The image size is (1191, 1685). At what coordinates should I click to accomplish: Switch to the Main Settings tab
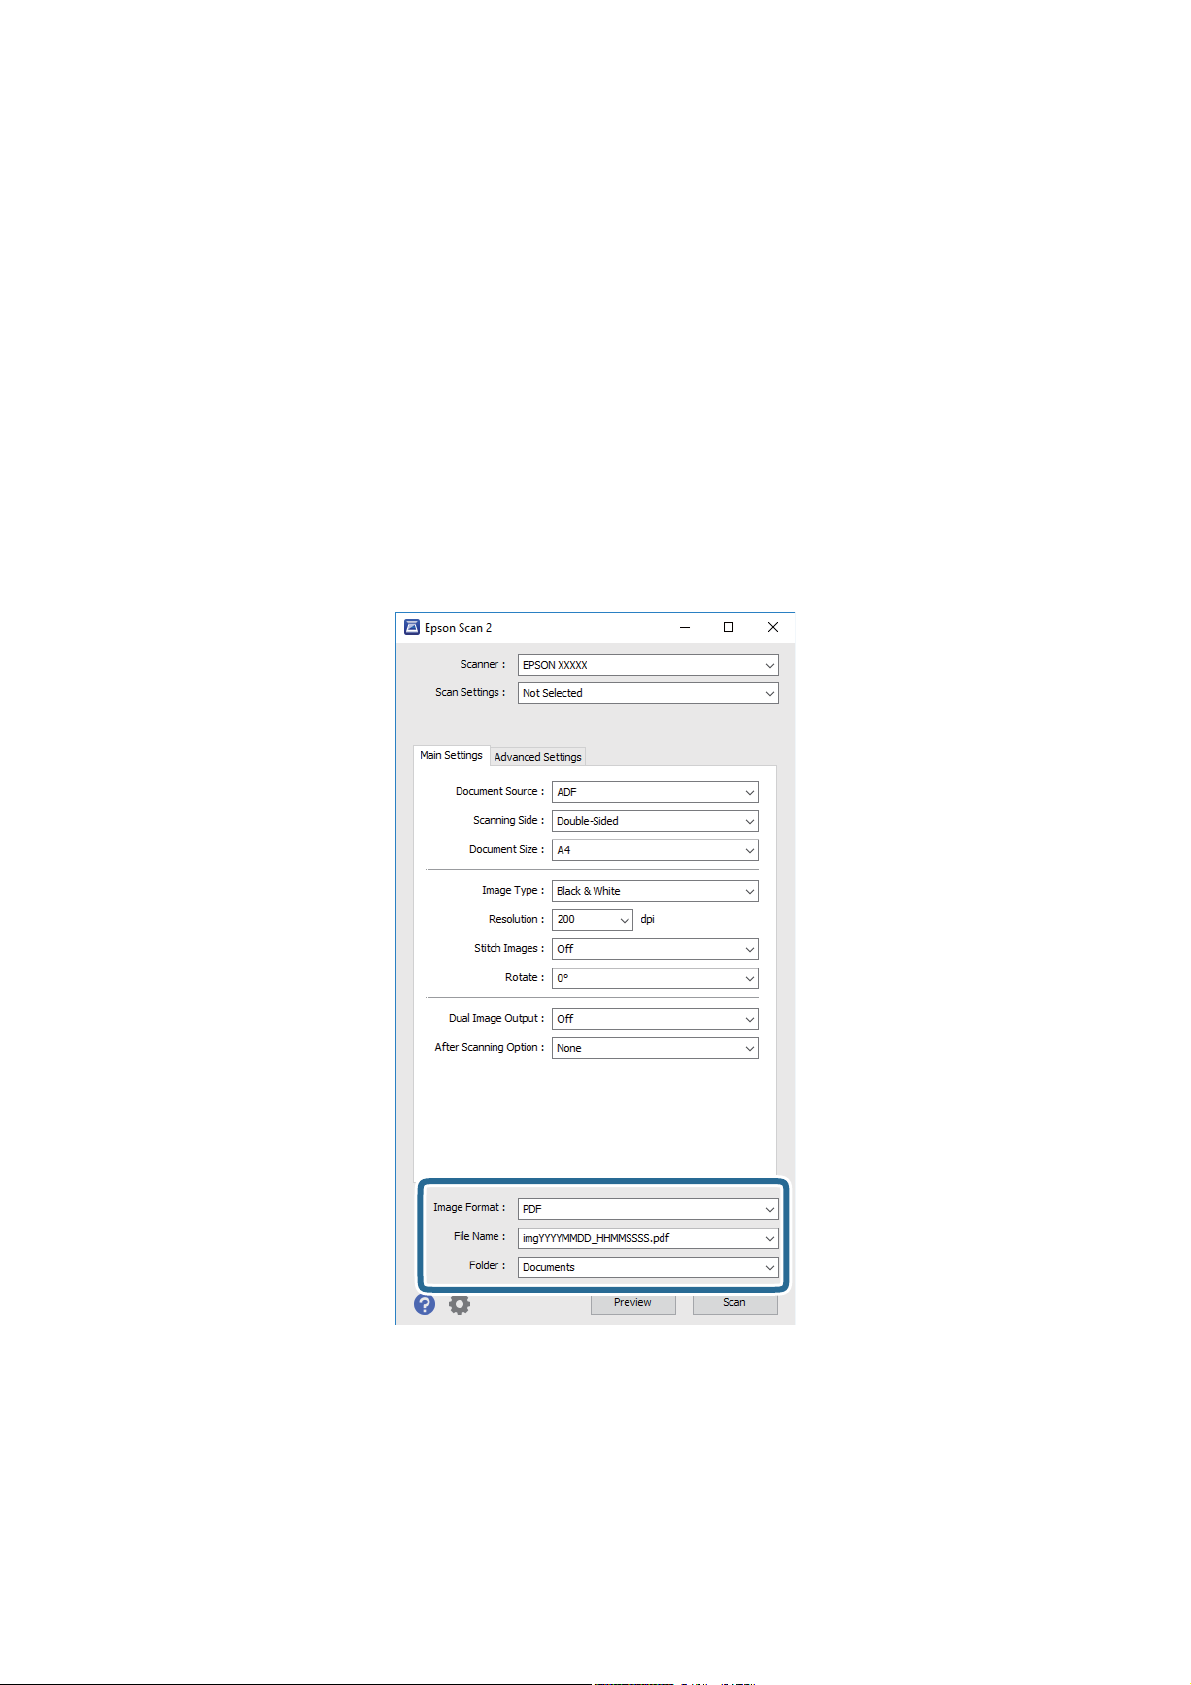[451, 755]
